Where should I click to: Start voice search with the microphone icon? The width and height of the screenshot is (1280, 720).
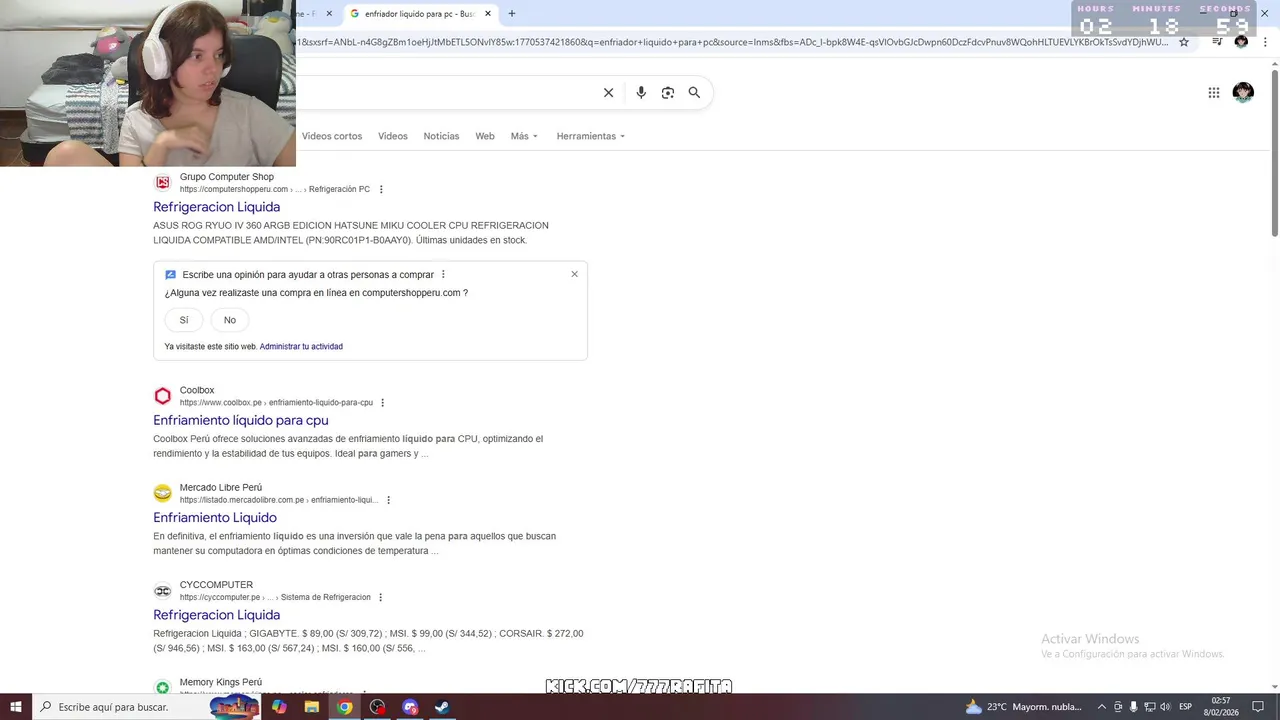coord(641,93)
